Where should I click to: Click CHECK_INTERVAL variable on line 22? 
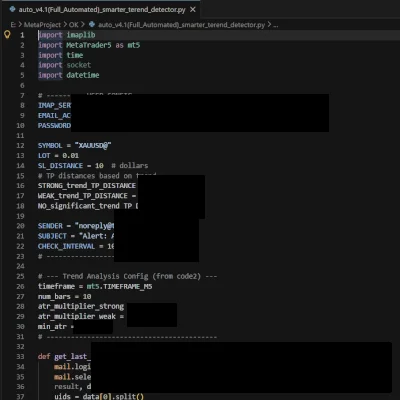(66, 246)
